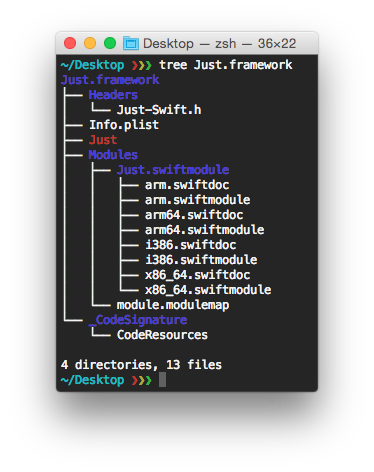374x472 pixels.
Task: Select the root 'Just.framework' directory line
Action: 110,80
